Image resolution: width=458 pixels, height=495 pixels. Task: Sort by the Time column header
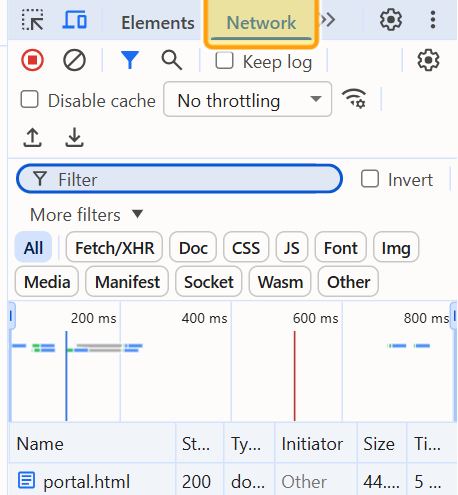tap(432, 444)
